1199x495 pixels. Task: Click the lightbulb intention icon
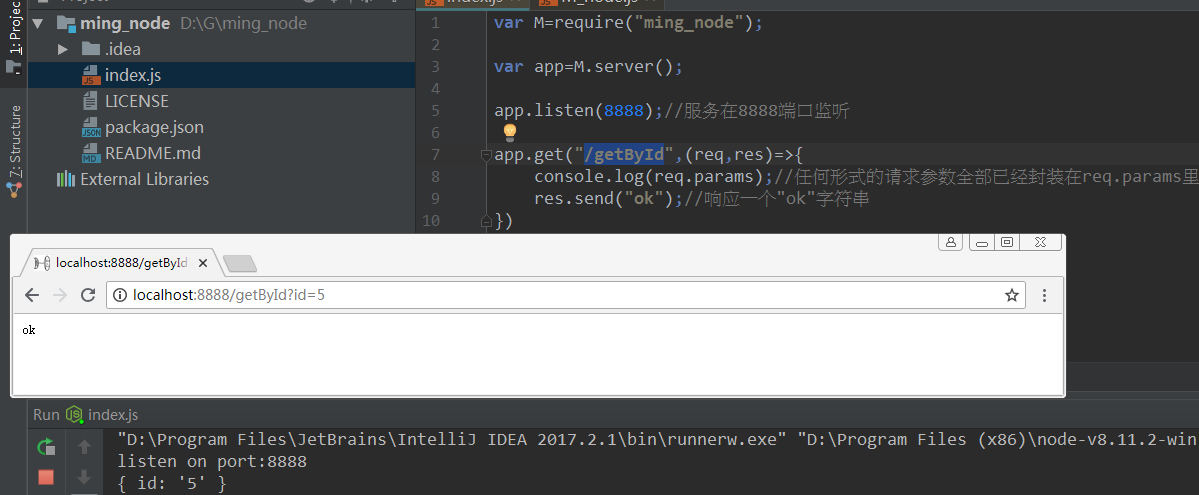pos(510,132)
